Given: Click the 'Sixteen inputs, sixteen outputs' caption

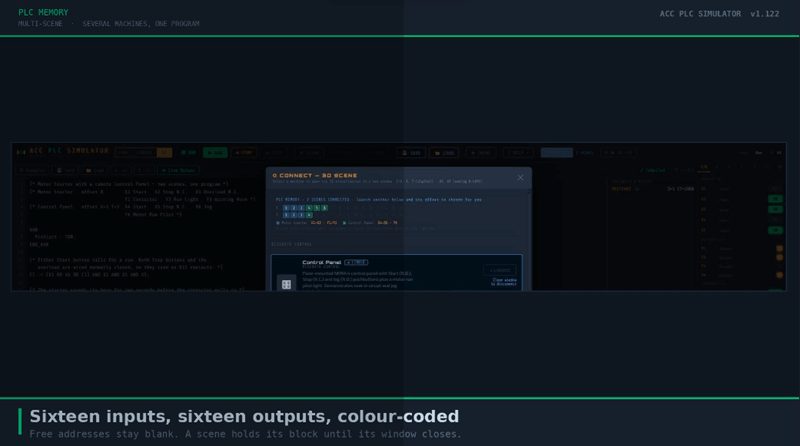Looking at the screenshot, I should 244,416.
